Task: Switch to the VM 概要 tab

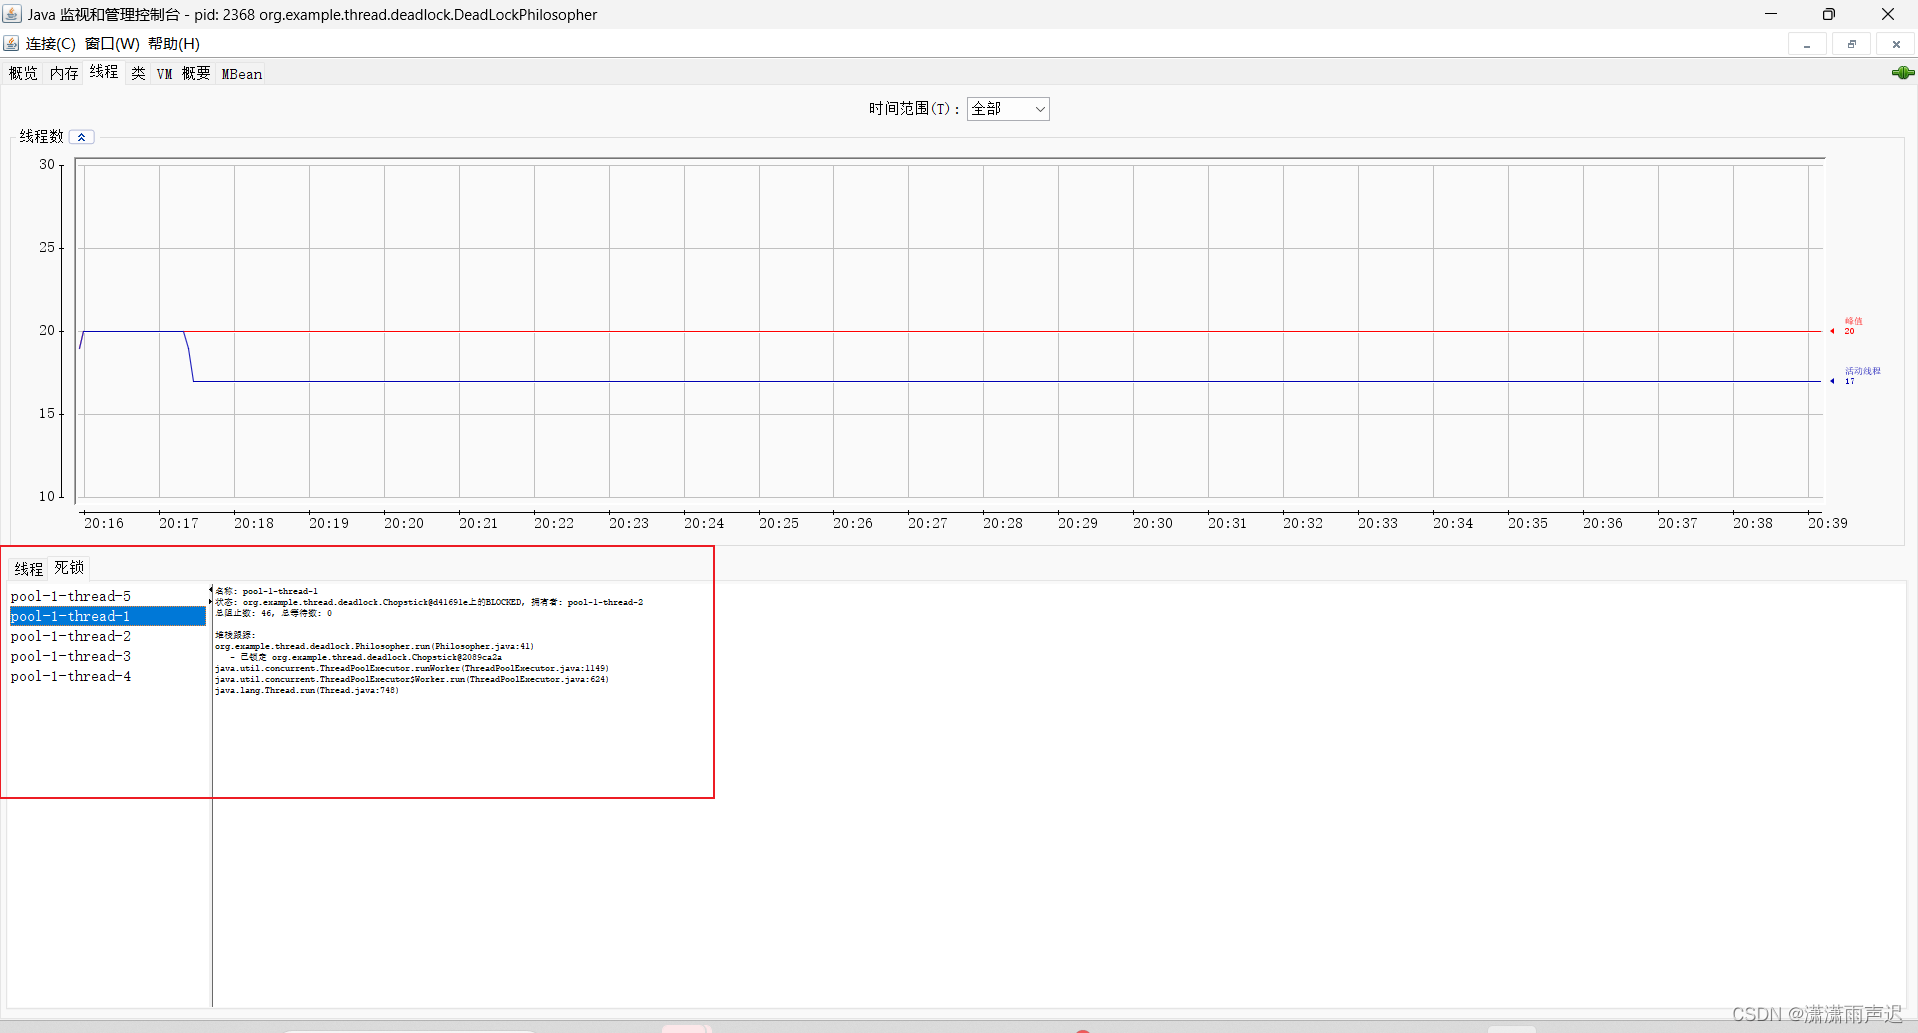Action: click(183, 74)
